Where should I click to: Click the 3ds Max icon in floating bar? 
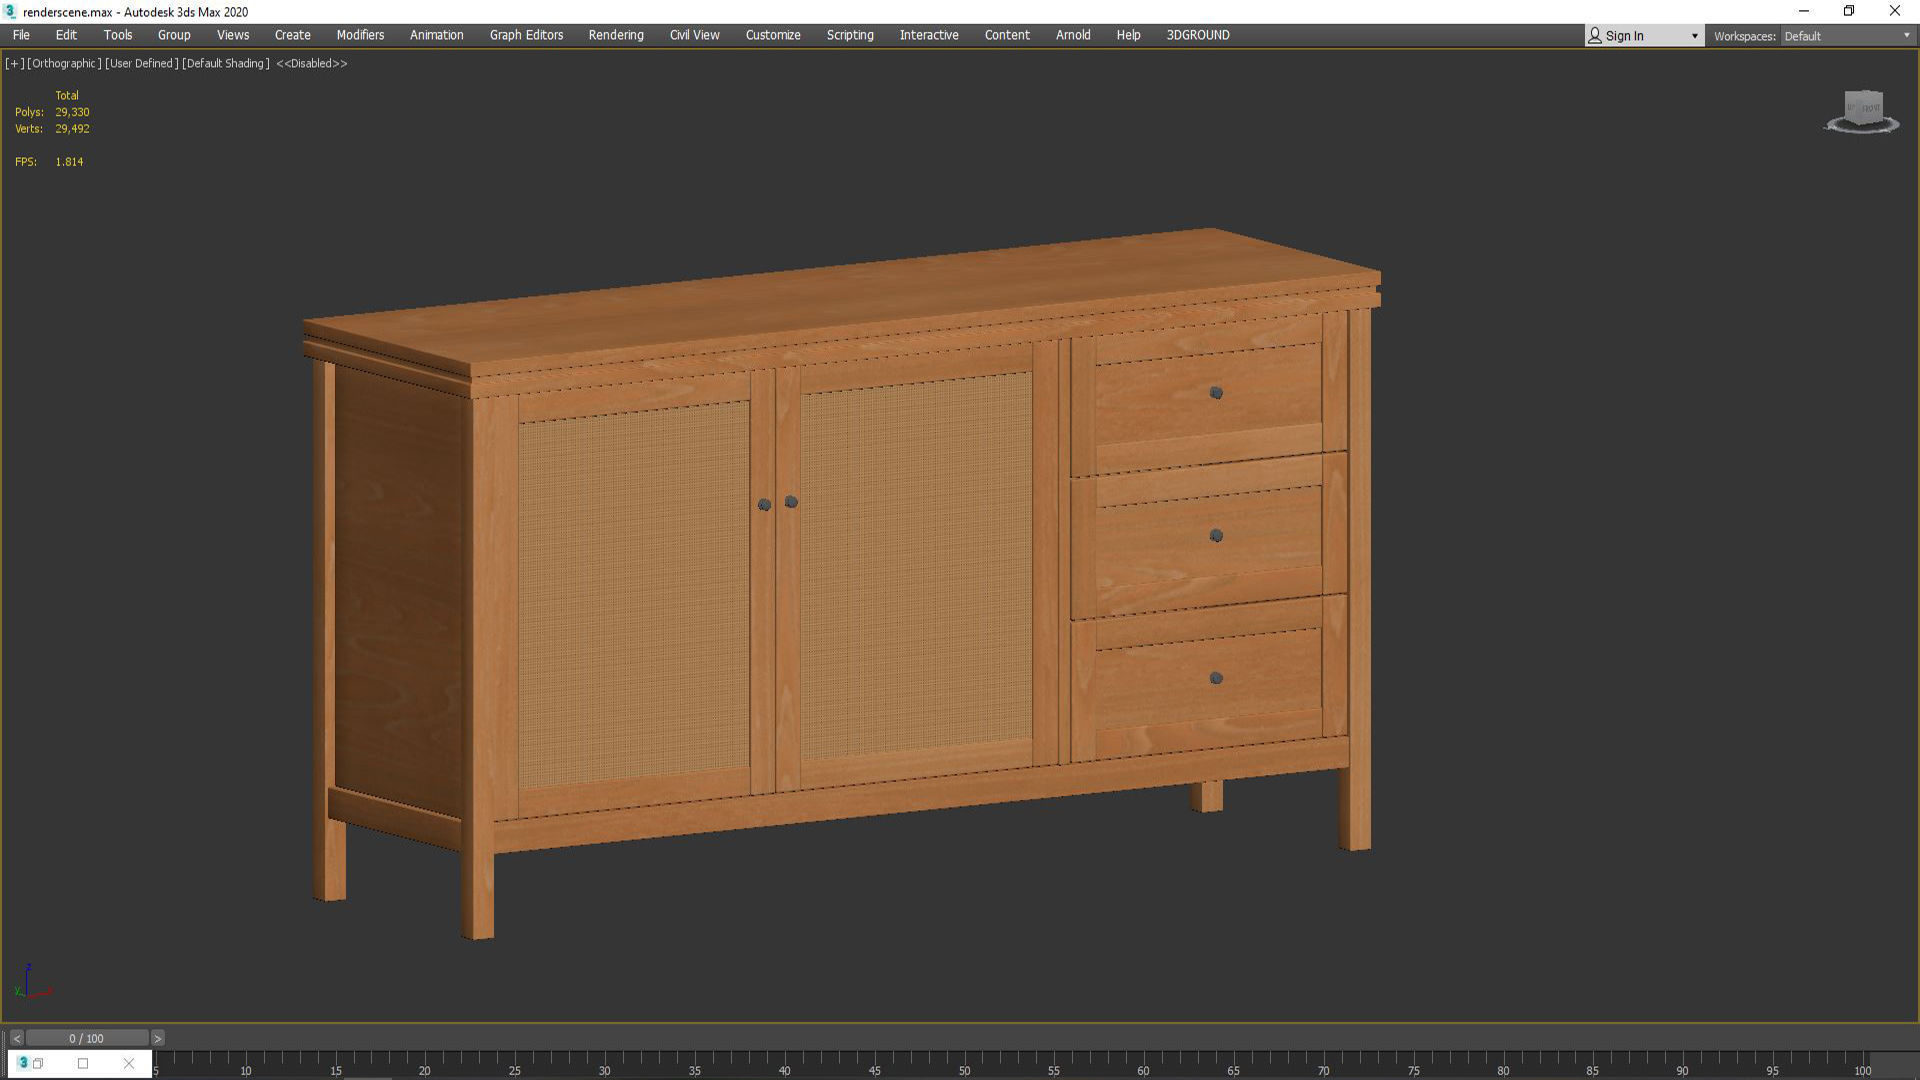click(23, 1063)
